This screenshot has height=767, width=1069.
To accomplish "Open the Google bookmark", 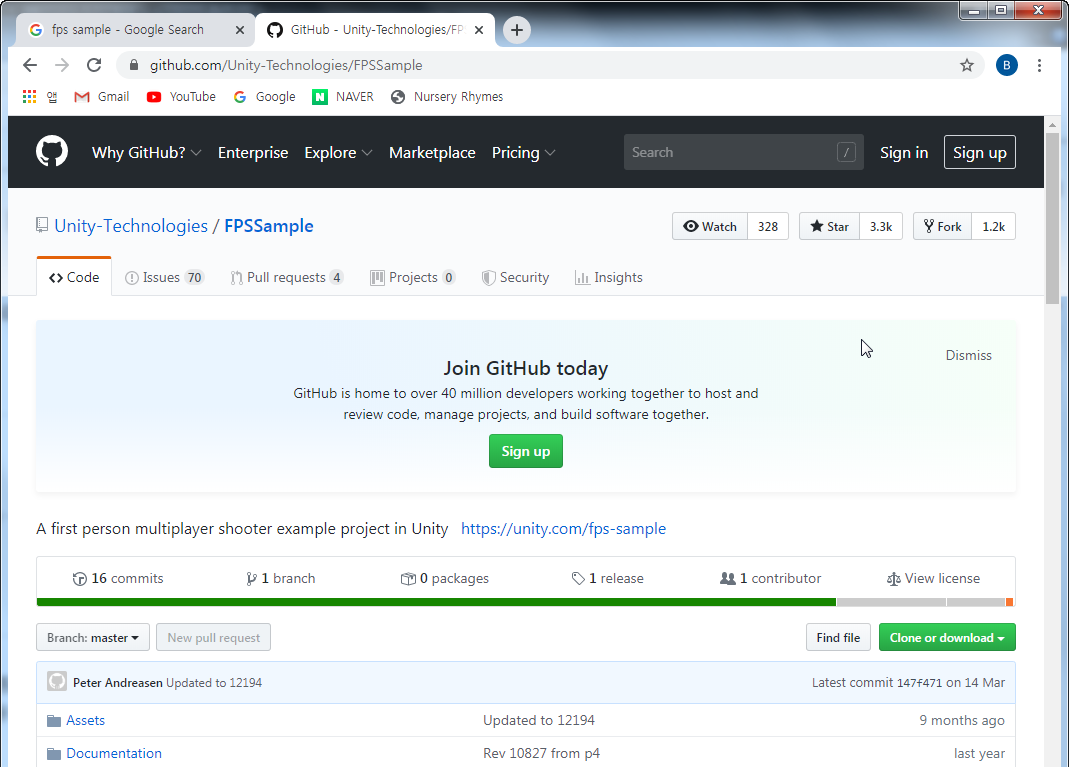I will 265,97.
